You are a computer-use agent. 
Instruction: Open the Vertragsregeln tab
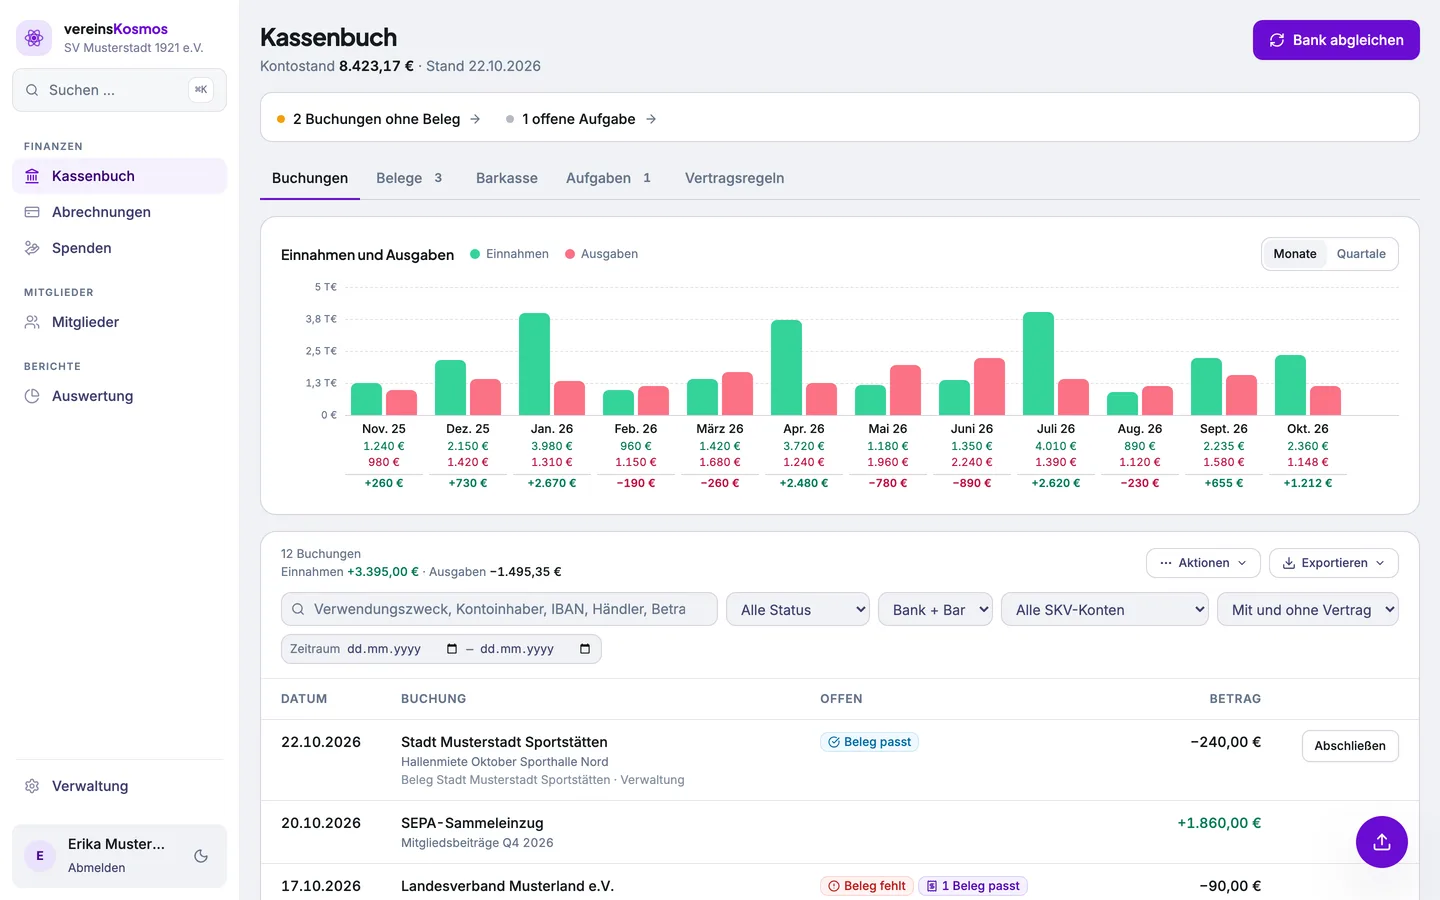pyautogui.click(x=735, y=178)
